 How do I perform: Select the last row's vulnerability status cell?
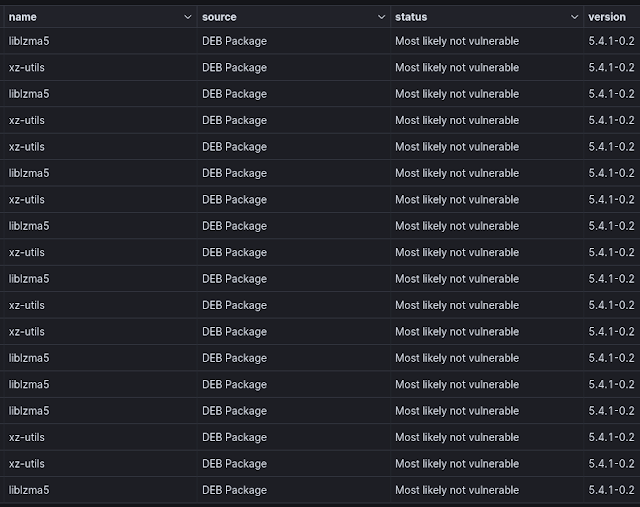pos(457,490)
